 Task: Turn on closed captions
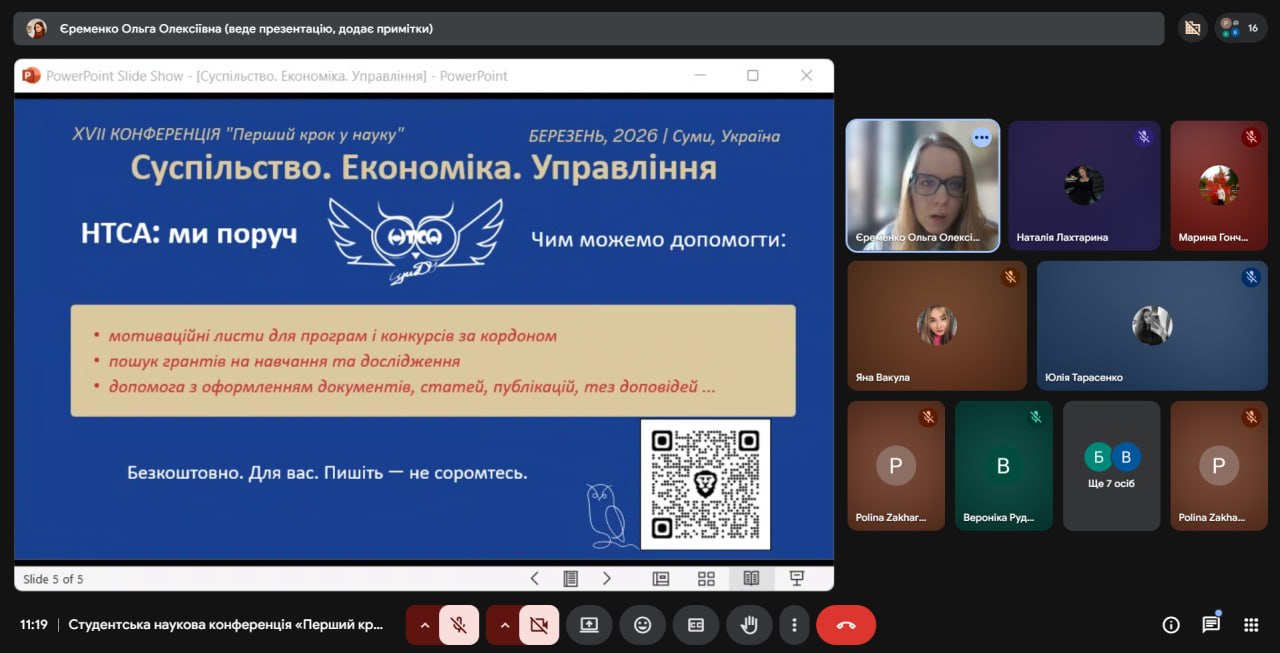point(695,625)
